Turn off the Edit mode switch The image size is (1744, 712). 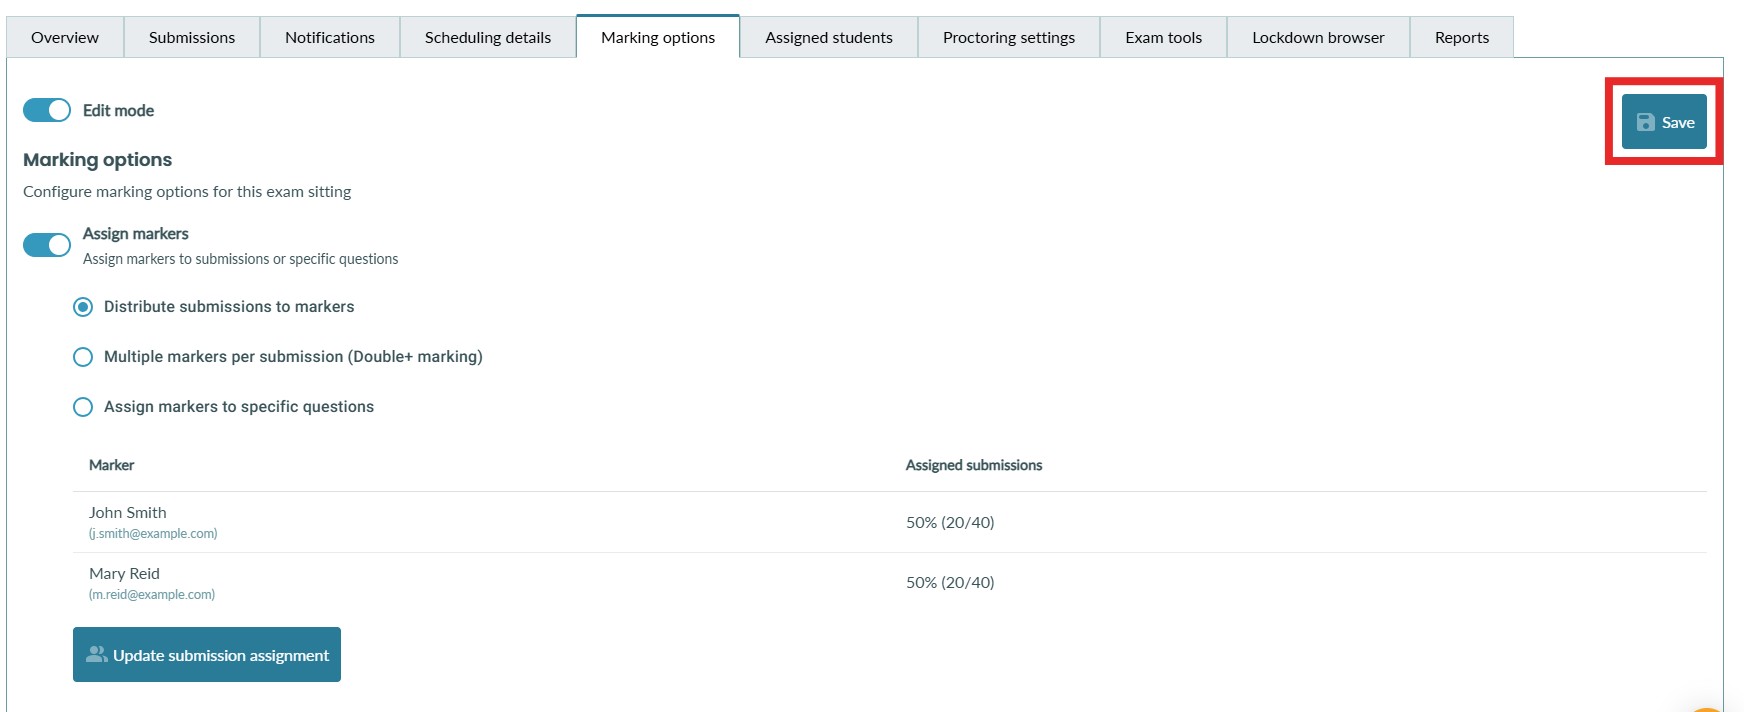(47, 110)
